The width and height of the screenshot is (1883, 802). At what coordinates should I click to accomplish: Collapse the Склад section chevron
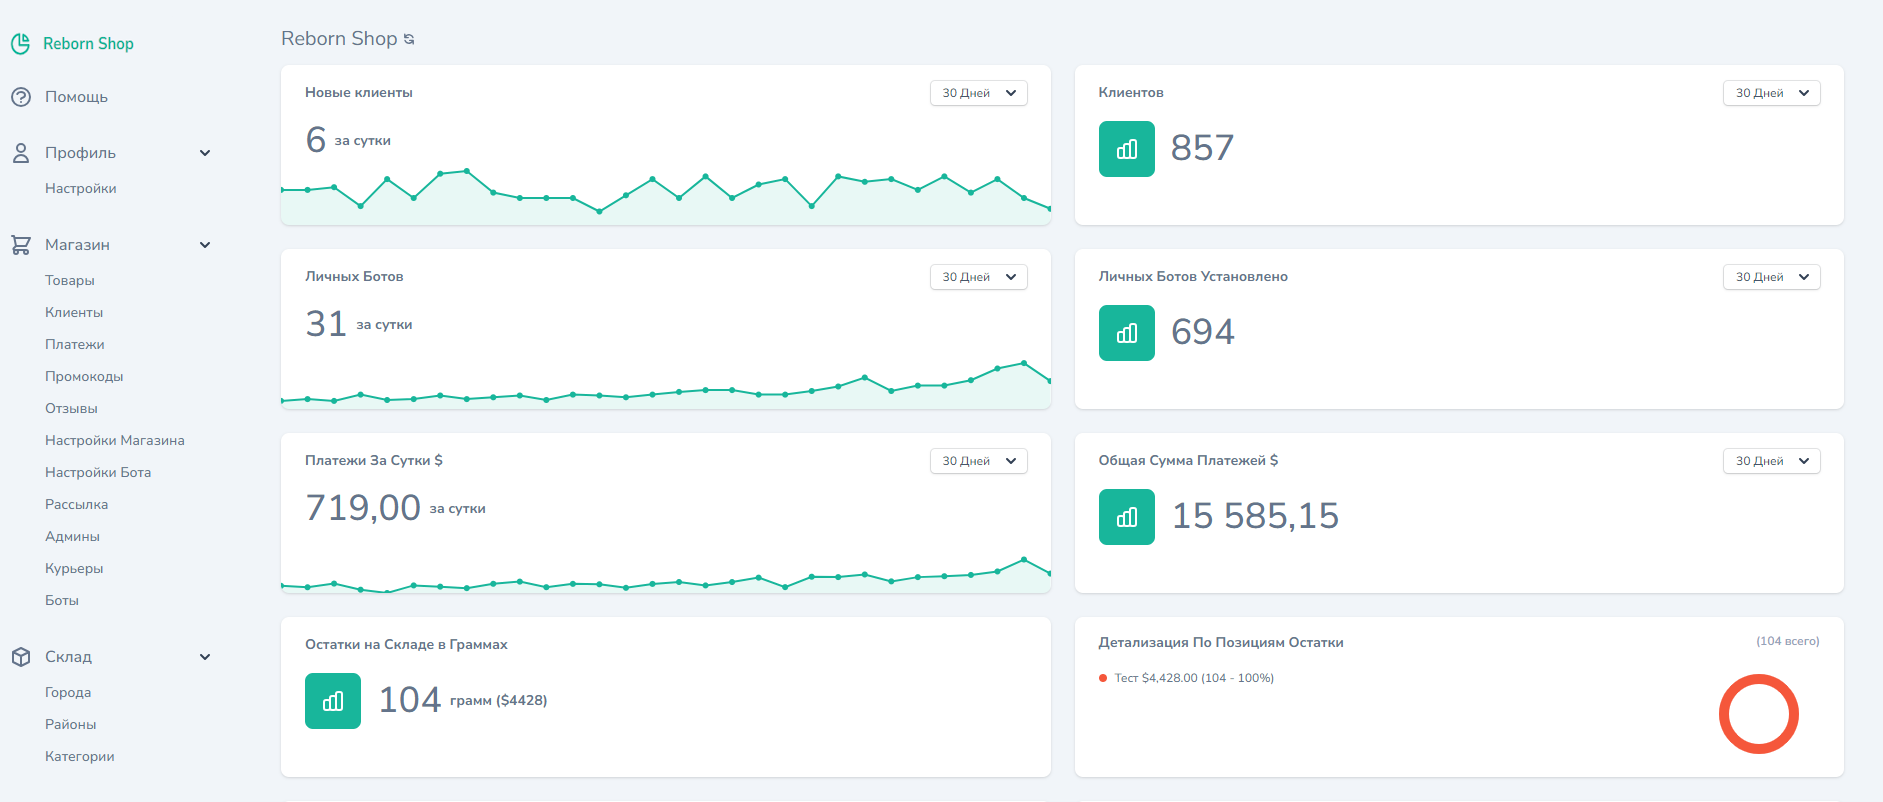[205, 657]
